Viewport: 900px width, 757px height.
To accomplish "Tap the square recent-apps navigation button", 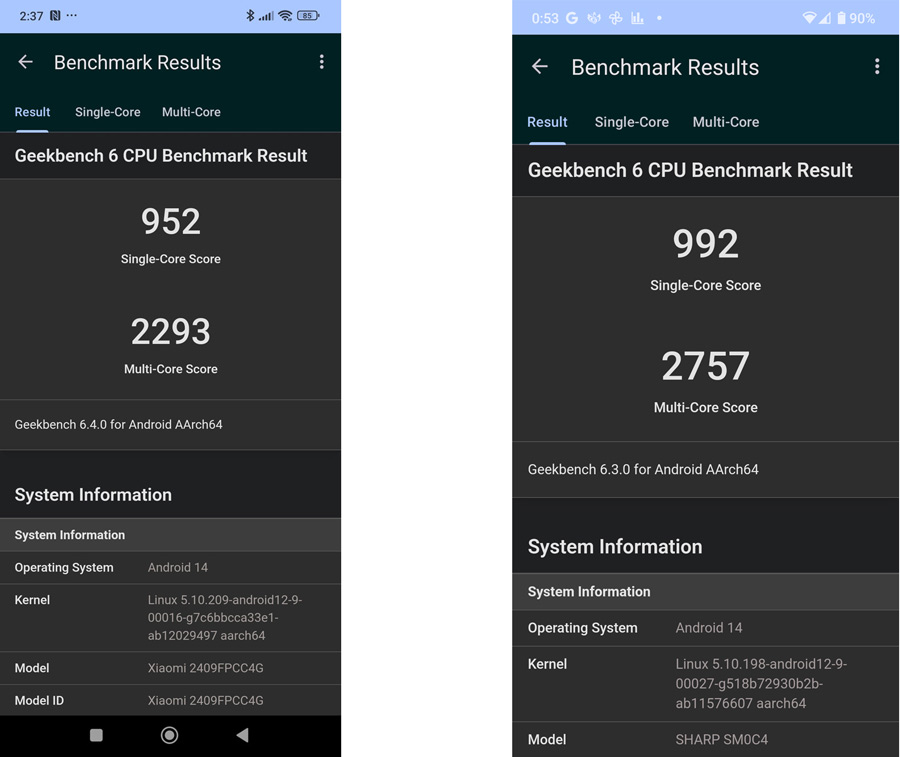I will click(96, 735).
